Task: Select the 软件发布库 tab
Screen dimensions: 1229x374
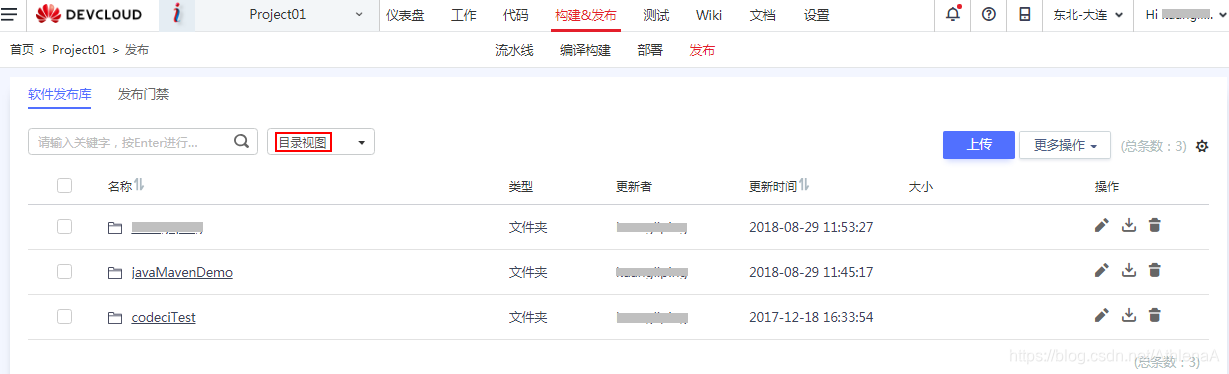Action: point(60,95)
